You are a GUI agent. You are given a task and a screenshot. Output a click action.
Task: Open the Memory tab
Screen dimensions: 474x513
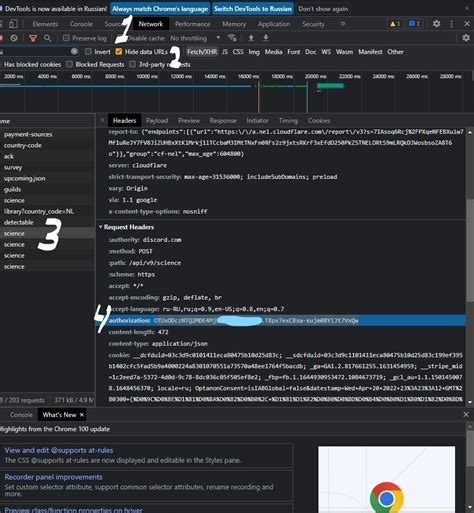click(234, 24)
